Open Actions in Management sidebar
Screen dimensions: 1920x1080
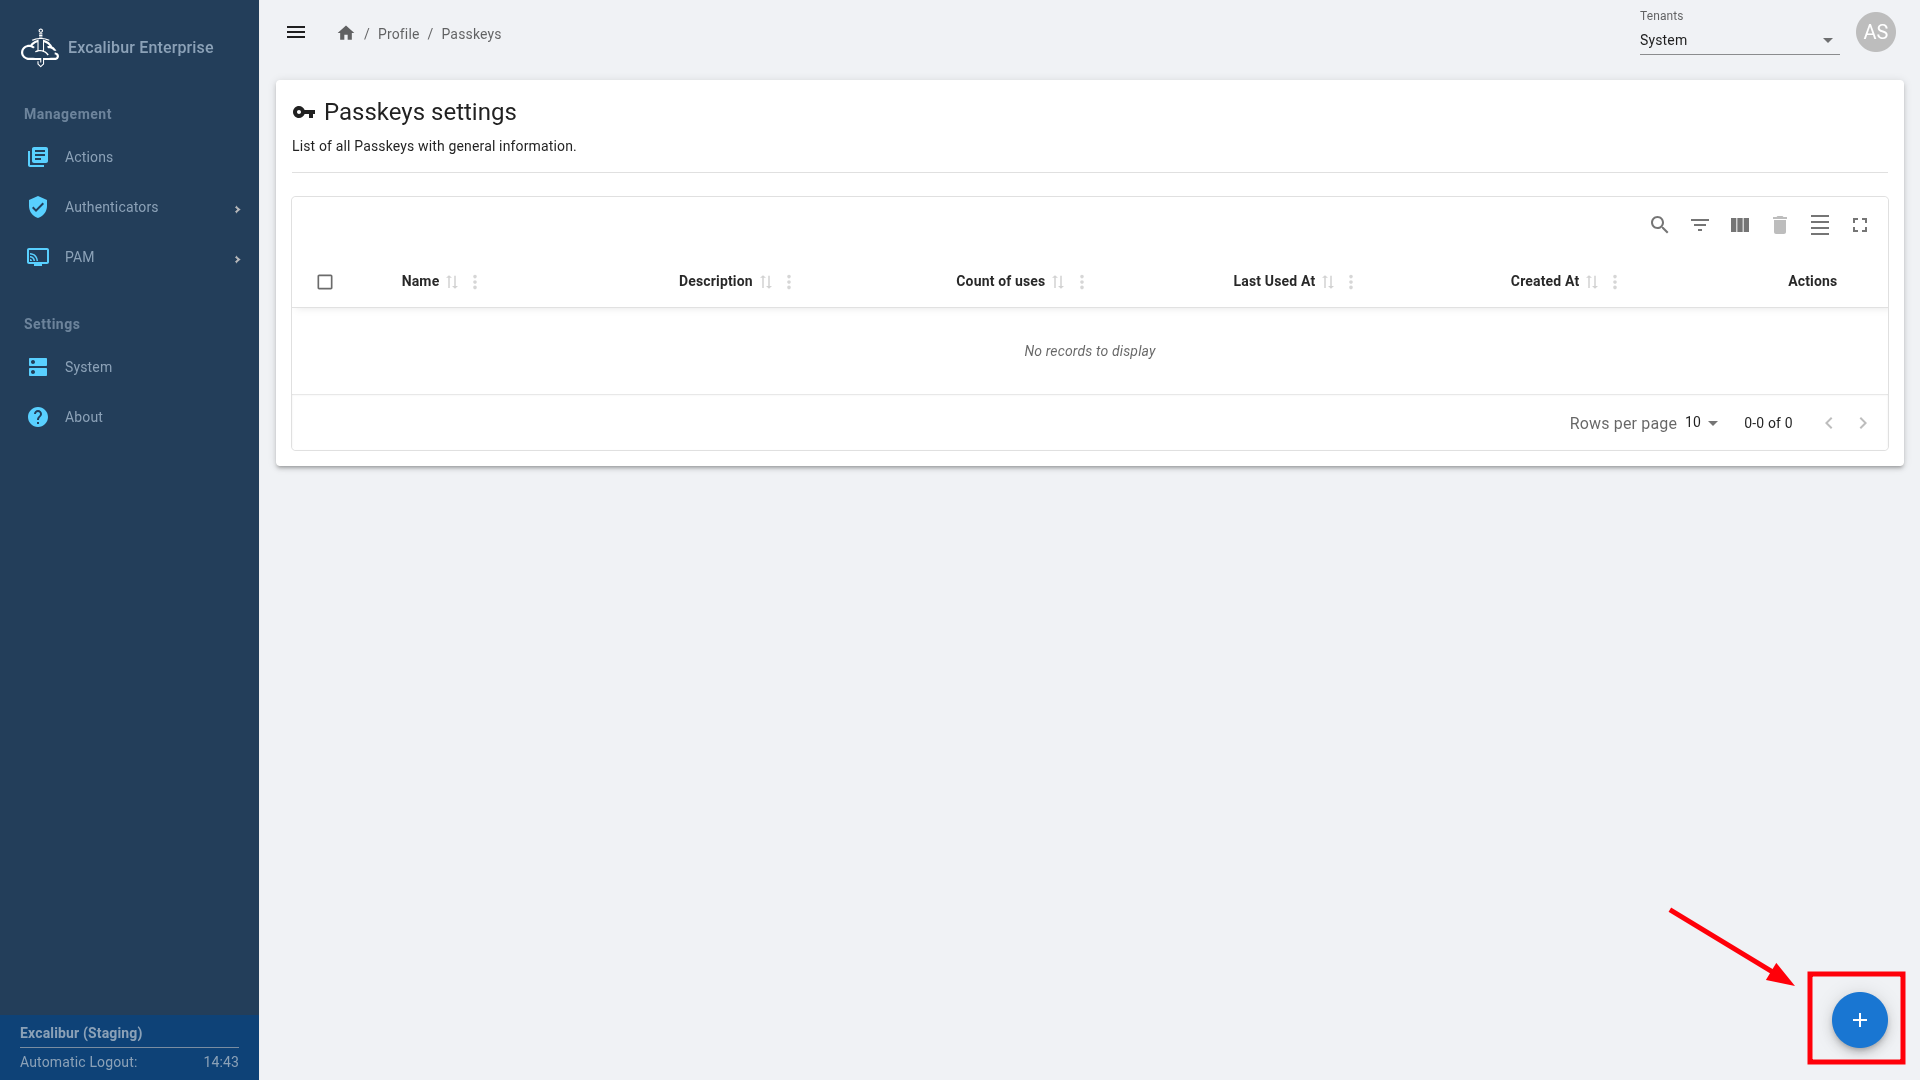tap(89, 157)
